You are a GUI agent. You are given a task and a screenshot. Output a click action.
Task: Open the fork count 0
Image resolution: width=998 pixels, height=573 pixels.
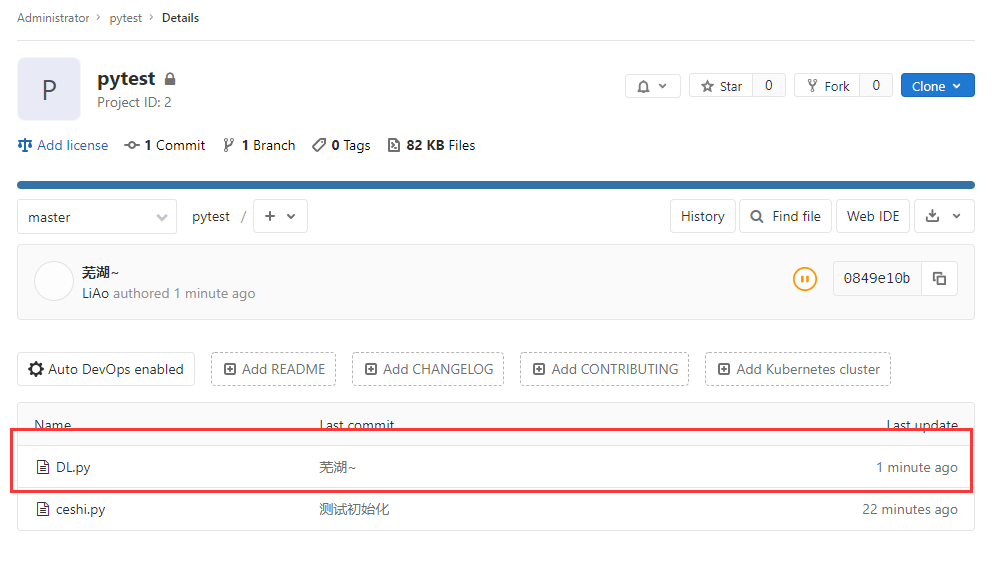coord(876,86)
